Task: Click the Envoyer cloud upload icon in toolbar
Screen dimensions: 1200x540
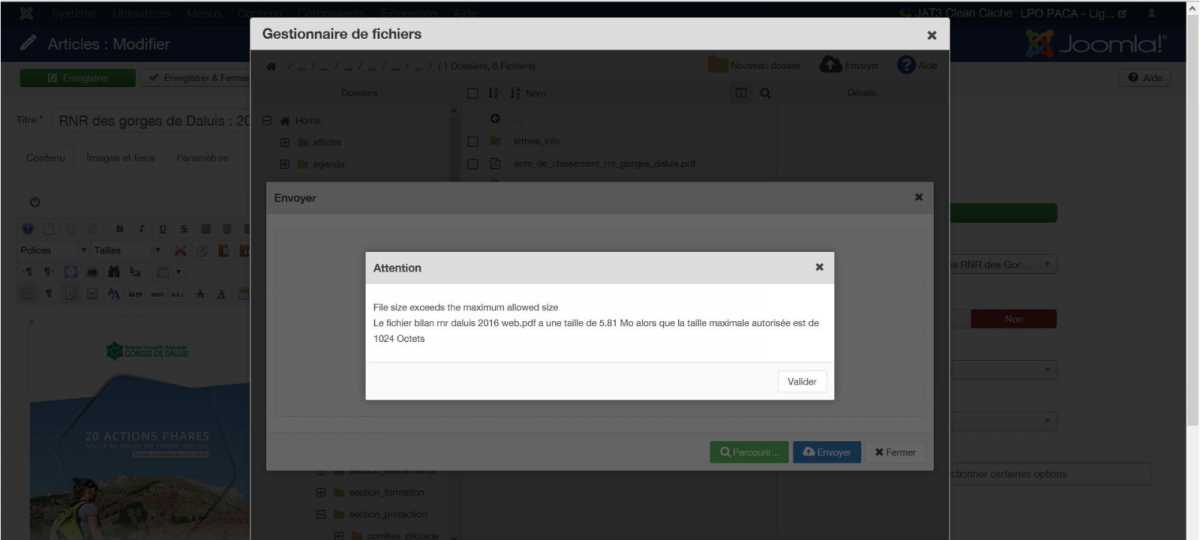Action: click(830, 65)
